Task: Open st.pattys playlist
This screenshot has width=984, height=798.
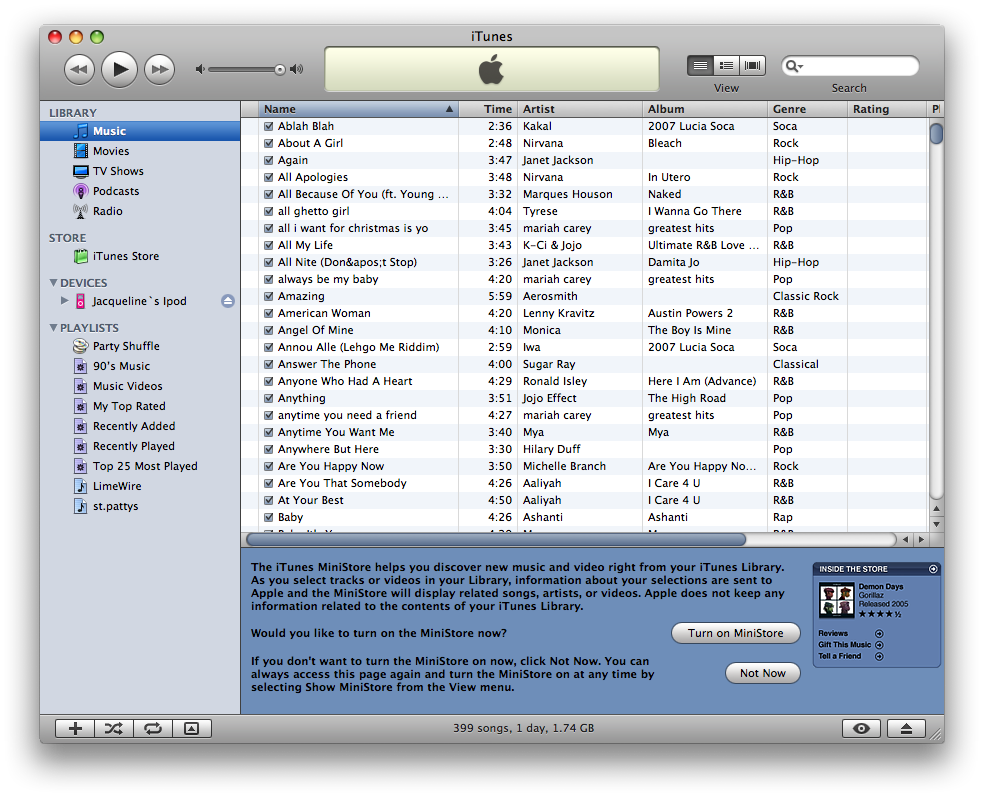Action: [115, 506]
